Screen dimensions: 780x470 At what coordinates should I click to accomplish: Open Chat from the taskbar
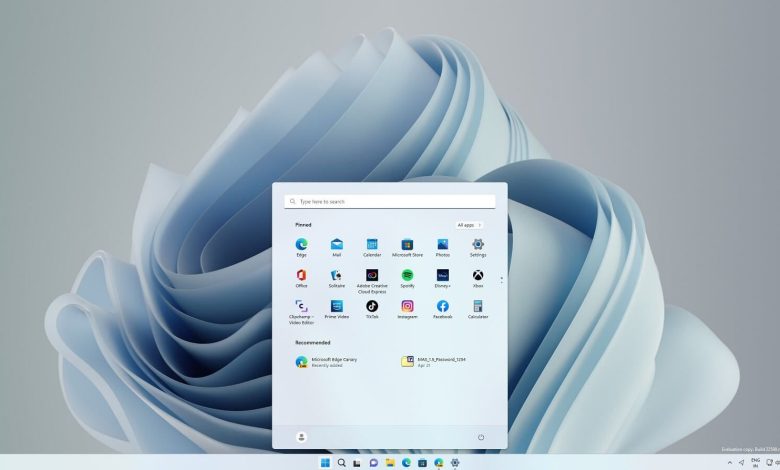(x=374, y=463)
